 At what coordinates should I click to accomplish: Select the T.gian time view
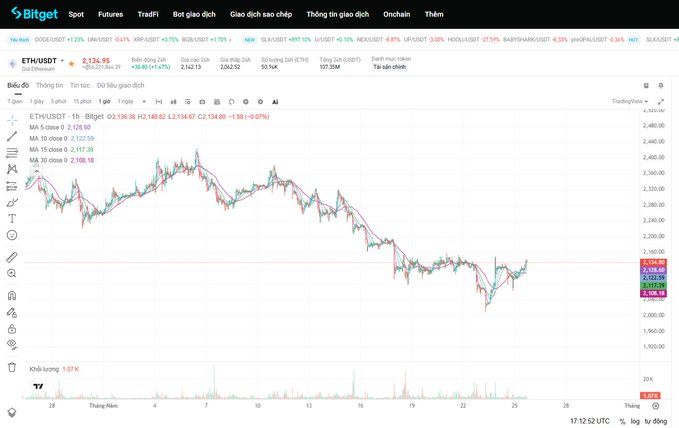15,101
